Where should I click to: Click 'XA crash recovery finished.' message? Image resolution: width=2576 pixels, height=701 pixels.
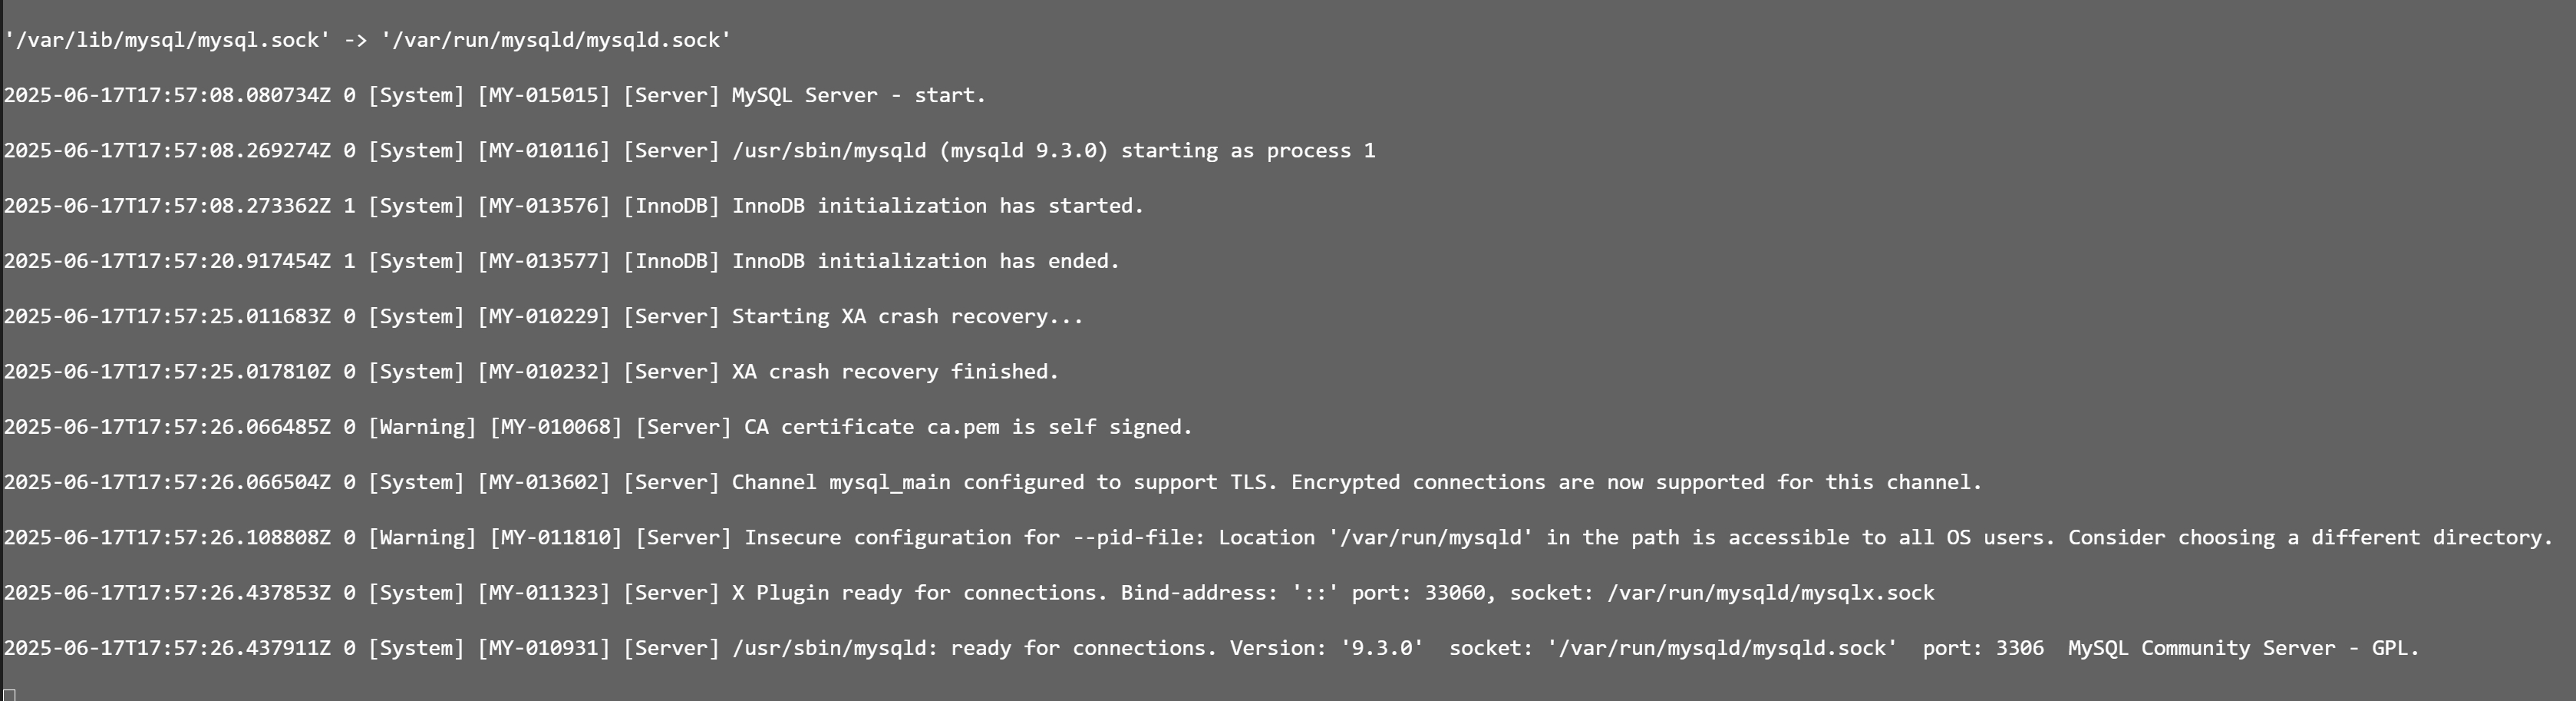point(896,372)
